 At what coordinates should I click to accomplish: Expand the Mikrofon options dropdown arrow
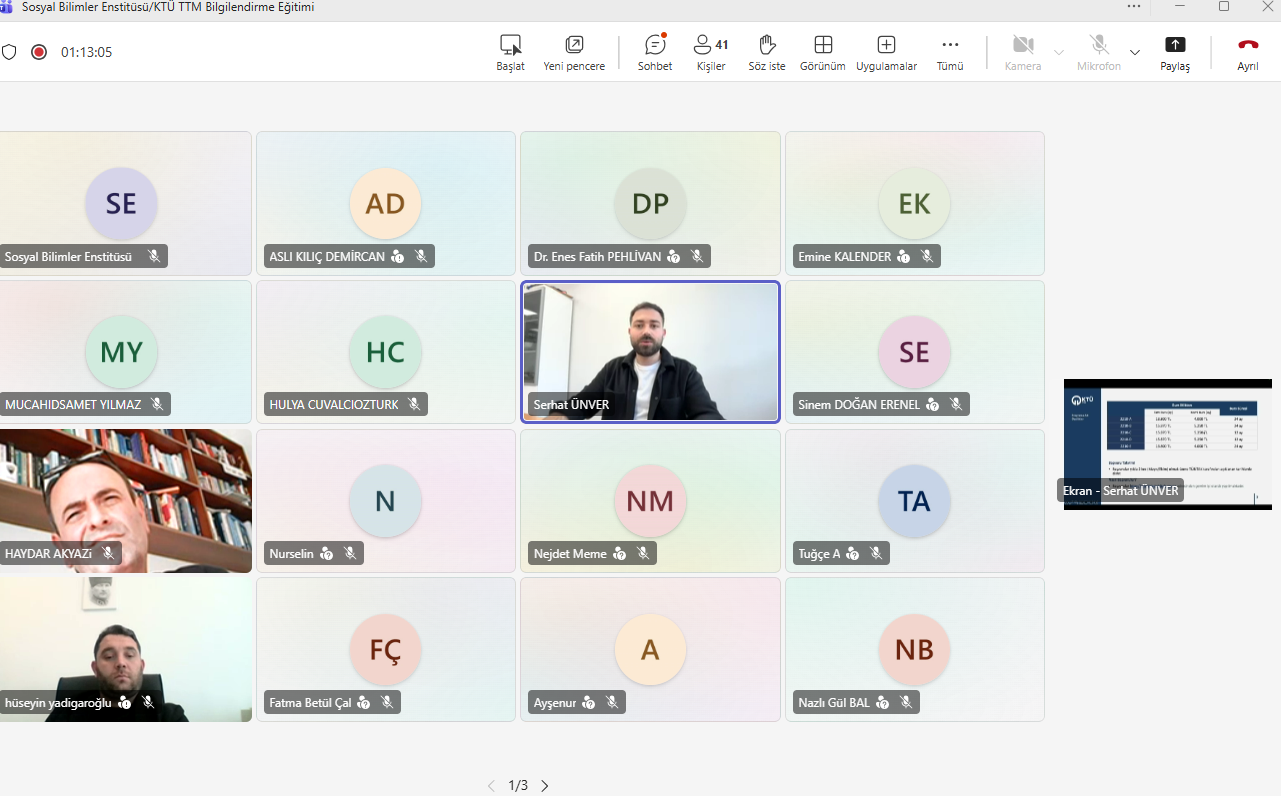(1135, 52)
